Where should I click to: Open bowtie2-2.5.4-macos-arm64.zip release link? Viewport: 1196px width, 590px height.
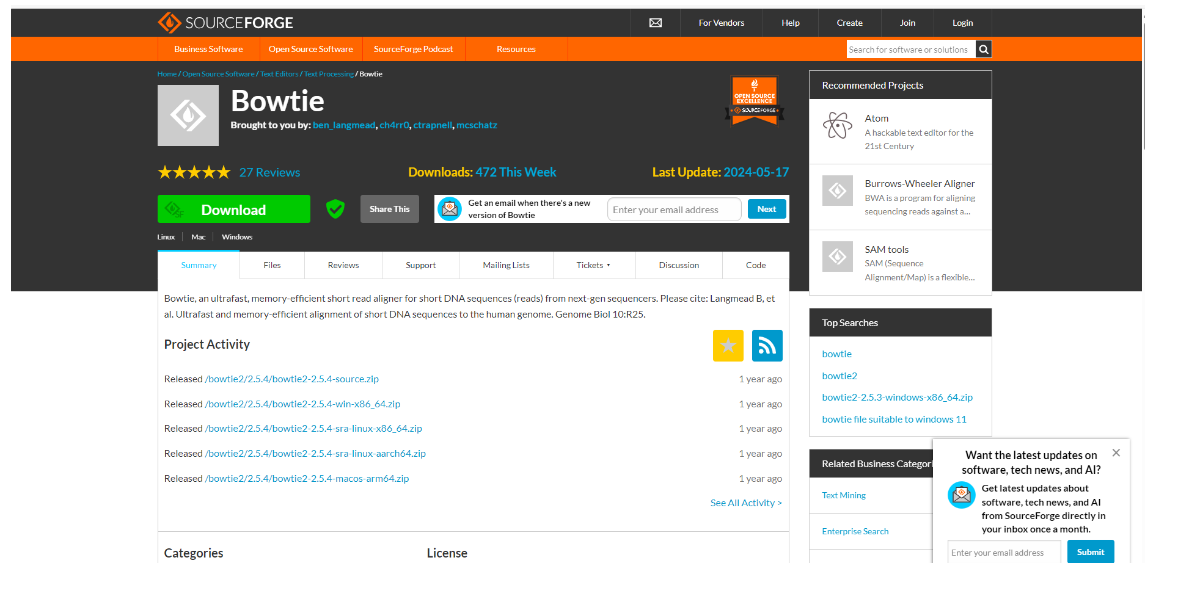(x=307, y=479)
